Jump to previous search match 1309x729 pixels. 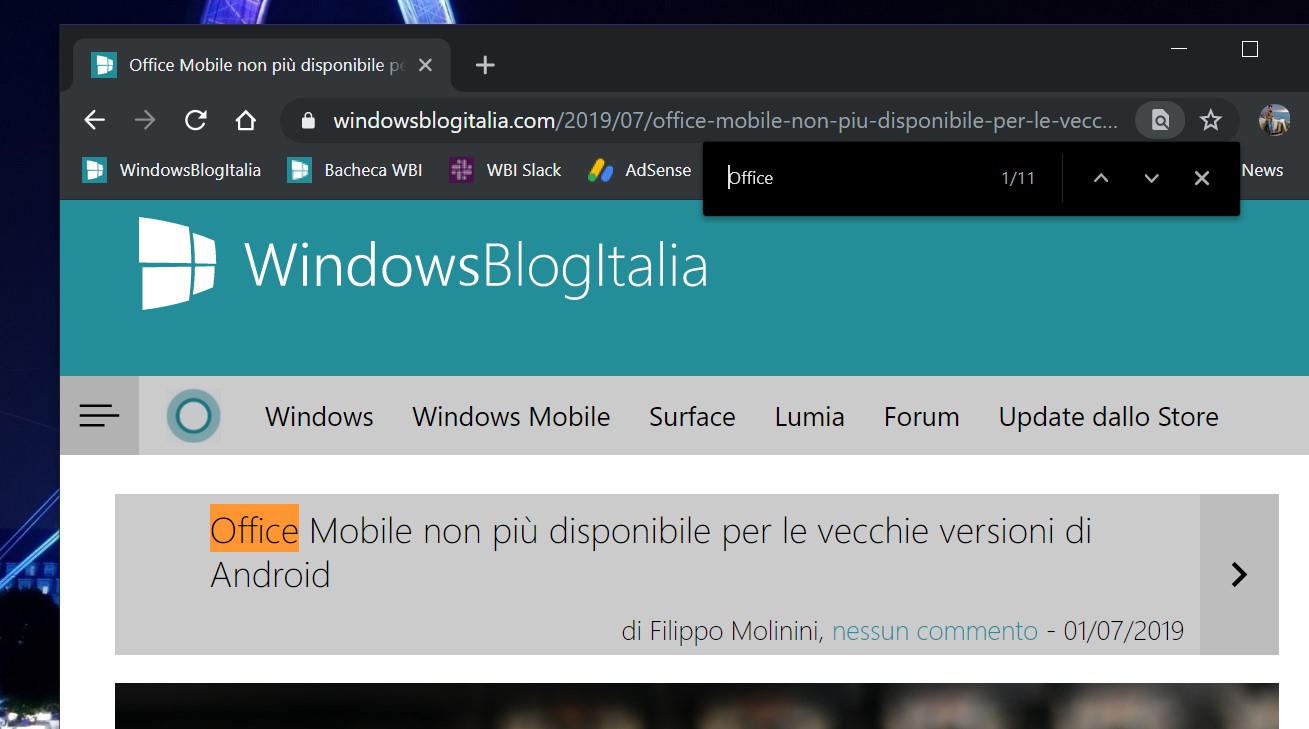click(1101, 178)
